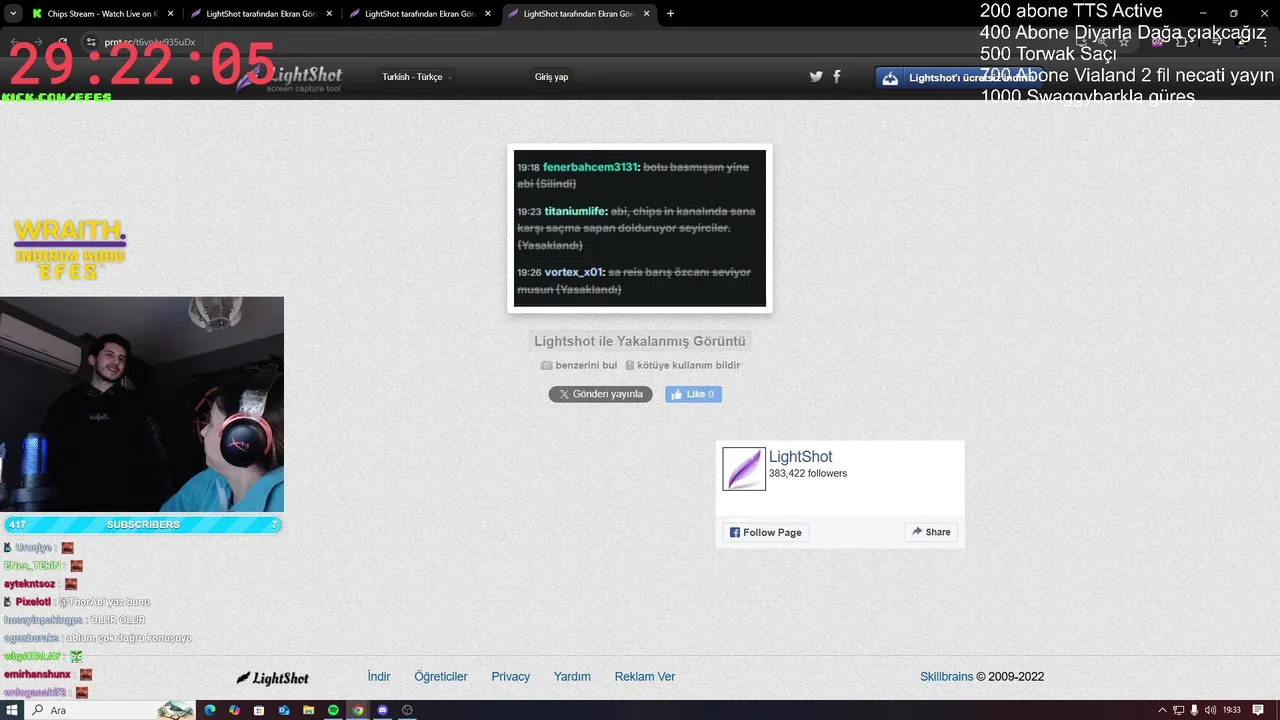
Task: Close the Chips Stream tab
Action: pos(170,14)
